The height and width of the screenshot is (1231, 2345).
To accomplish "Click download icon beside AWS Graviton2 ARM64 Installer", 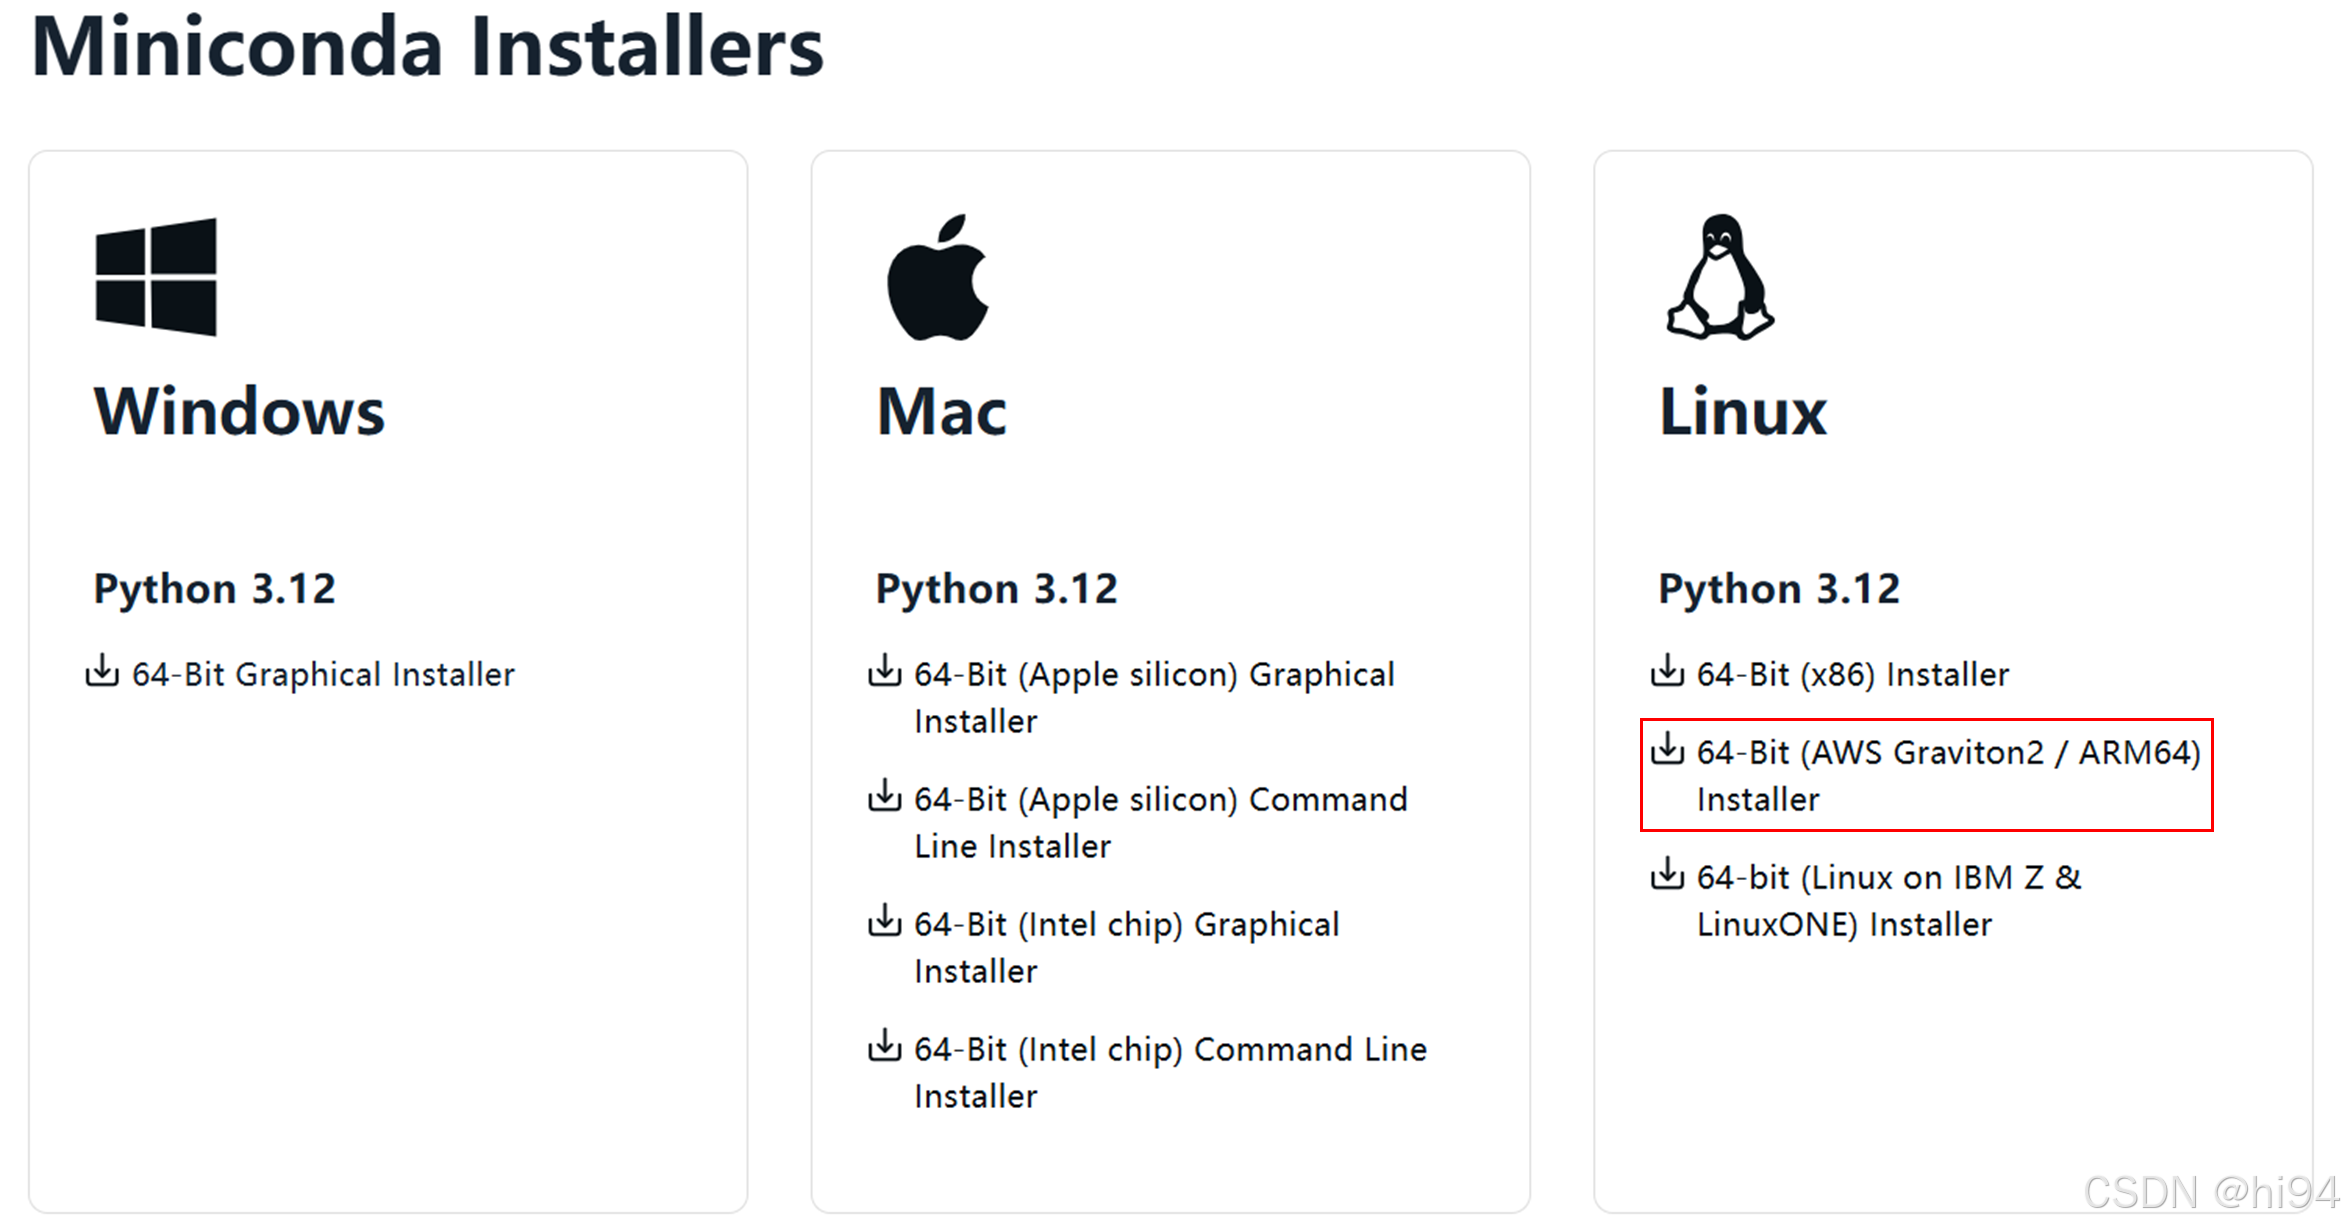I will (1667, 749).
